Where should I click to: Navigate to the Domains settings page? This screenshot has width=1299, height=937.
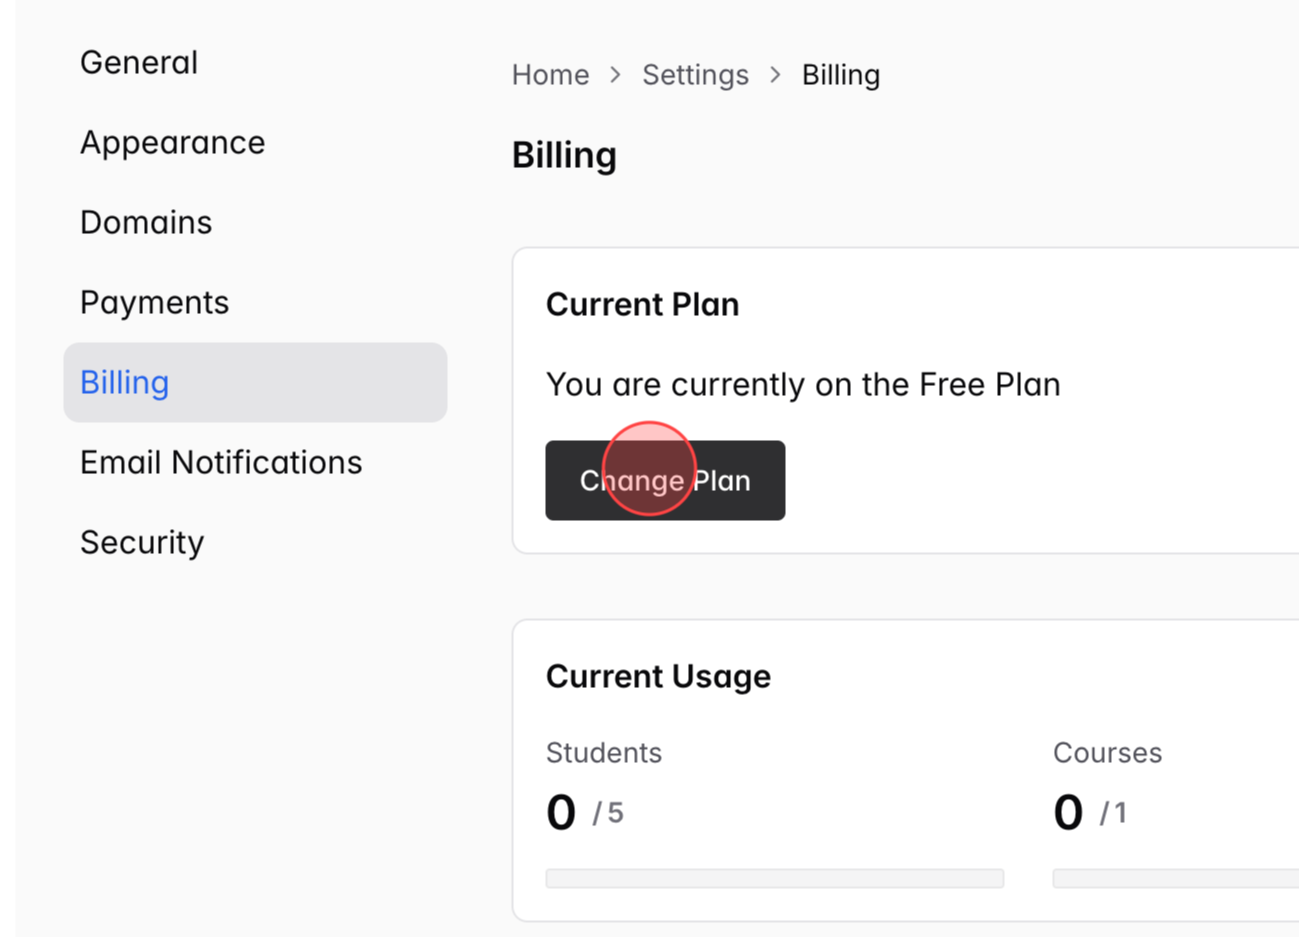[x=146, y=222]
